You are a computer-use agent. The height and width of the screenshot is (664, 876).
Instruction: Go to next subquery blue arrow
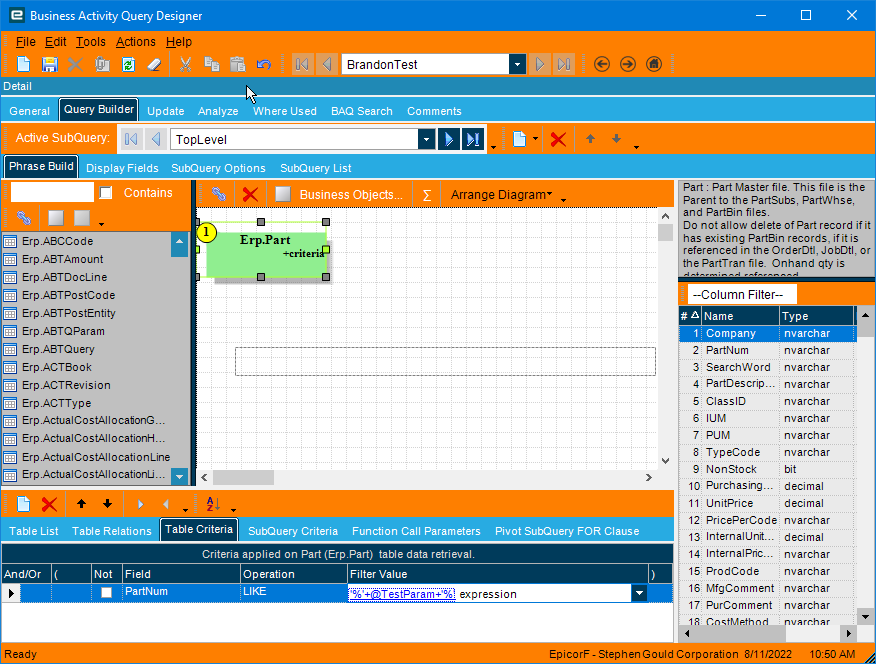pyautogui.click(x=449, y=139)
